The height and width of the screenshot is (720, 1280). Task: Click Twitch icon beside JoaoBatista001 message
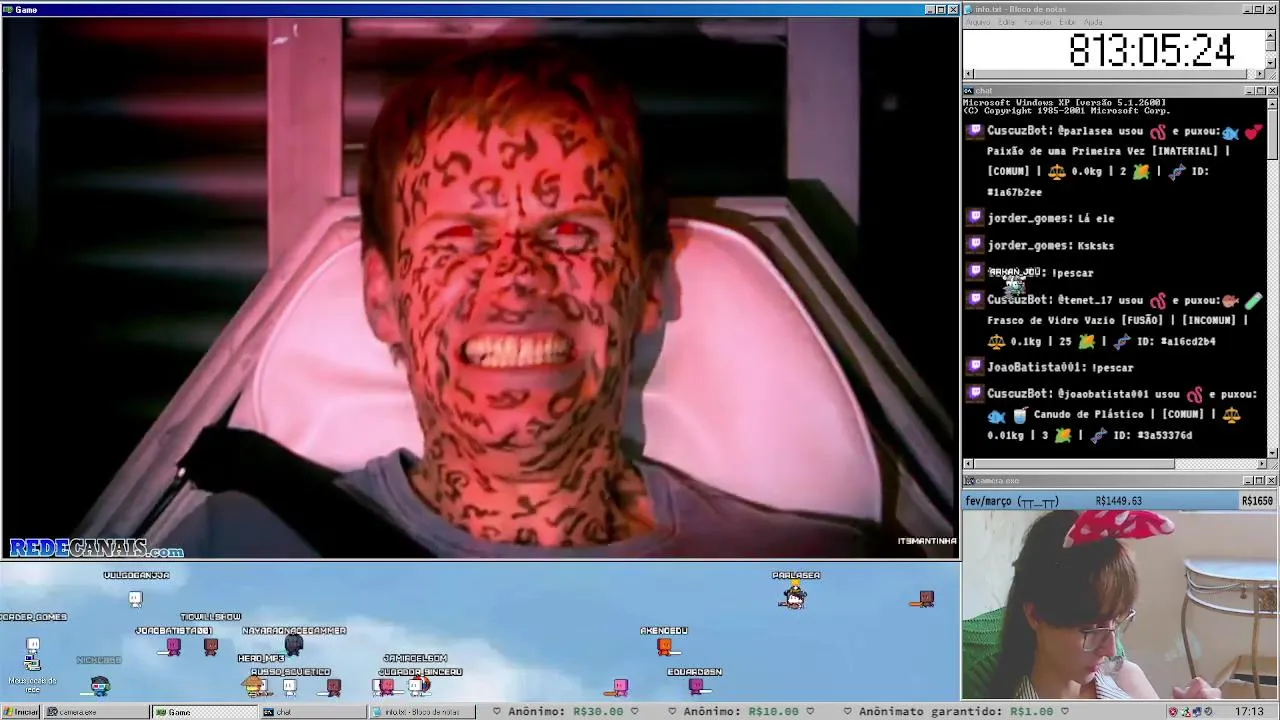point(975,367)
